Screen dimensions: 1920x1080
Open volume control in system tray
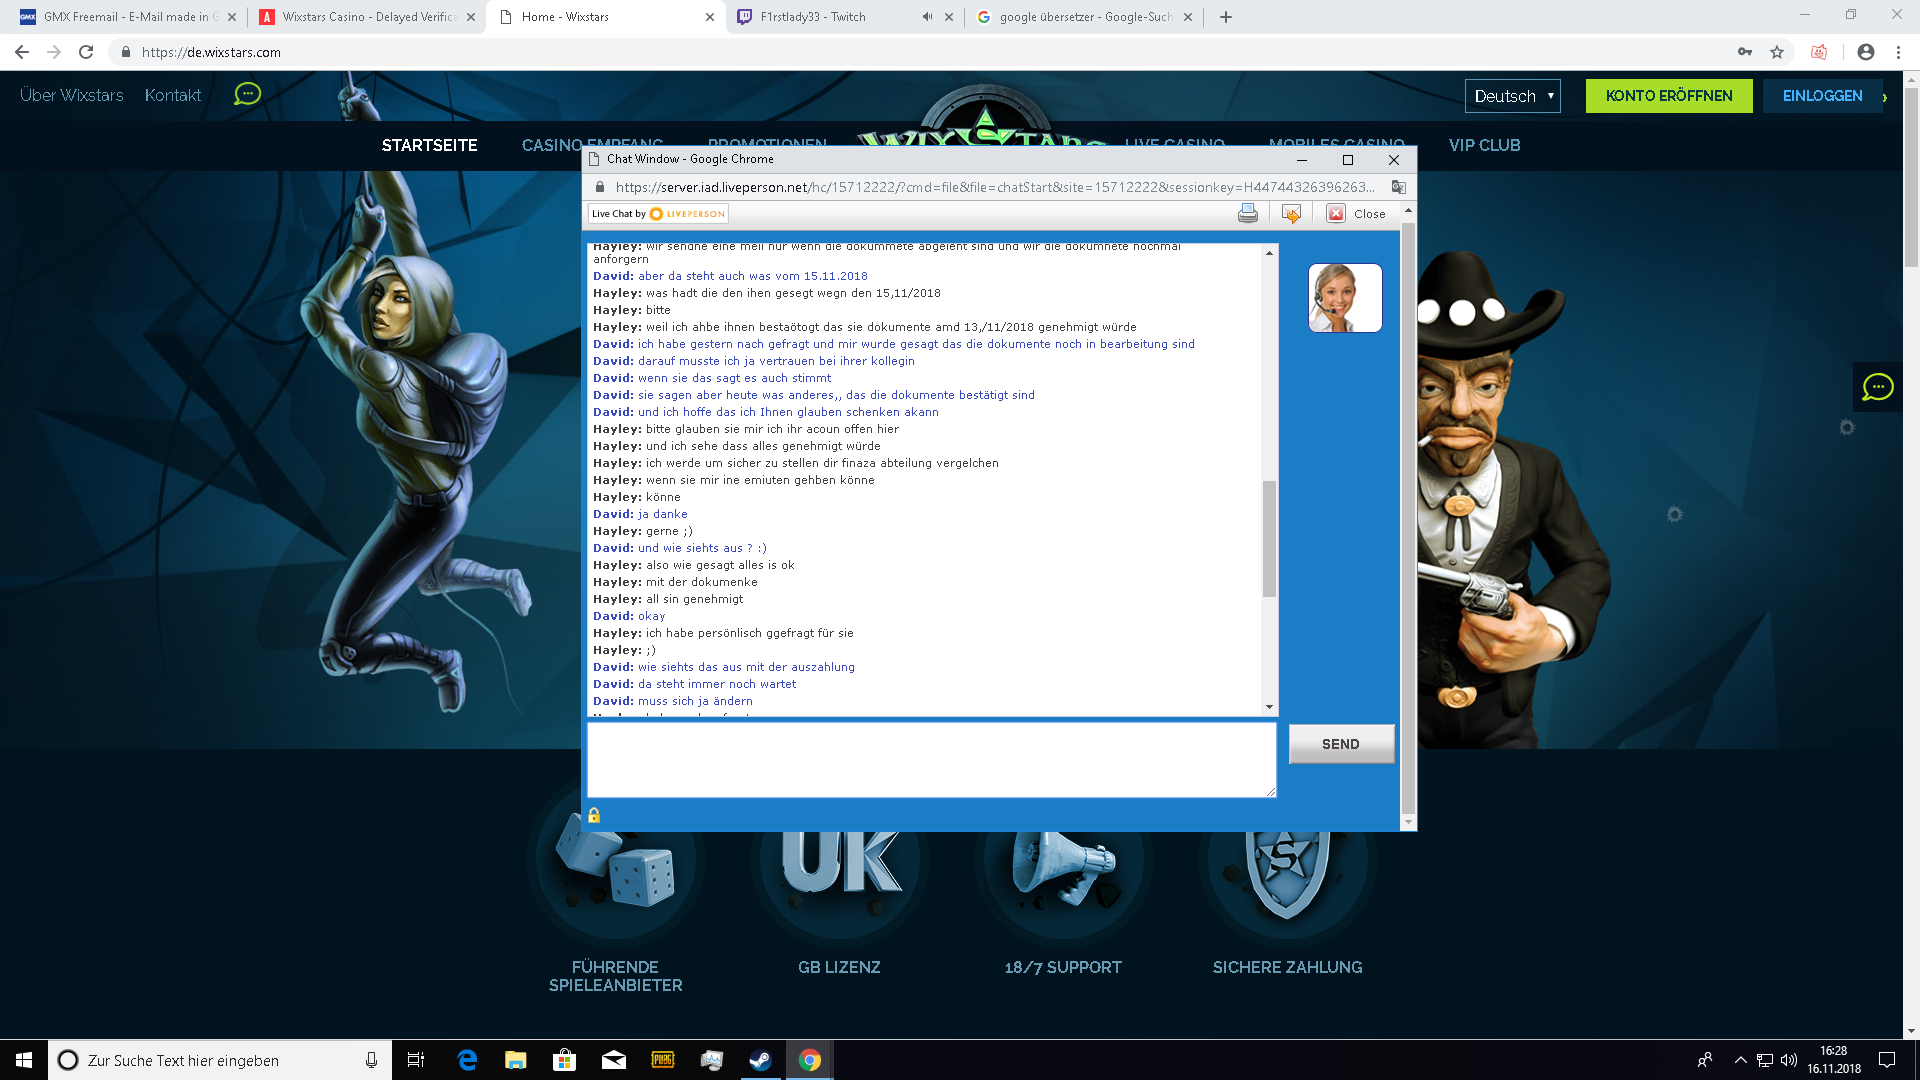tap(1788, 1060)
